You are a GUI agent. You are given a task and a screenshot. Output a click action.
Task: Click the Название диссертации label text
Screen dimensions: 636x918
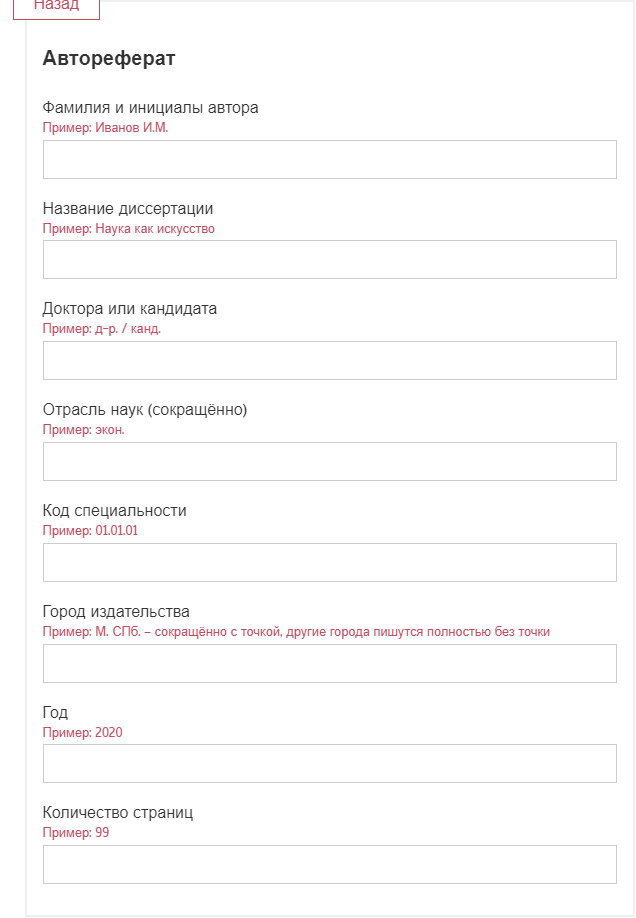[128, 208]
